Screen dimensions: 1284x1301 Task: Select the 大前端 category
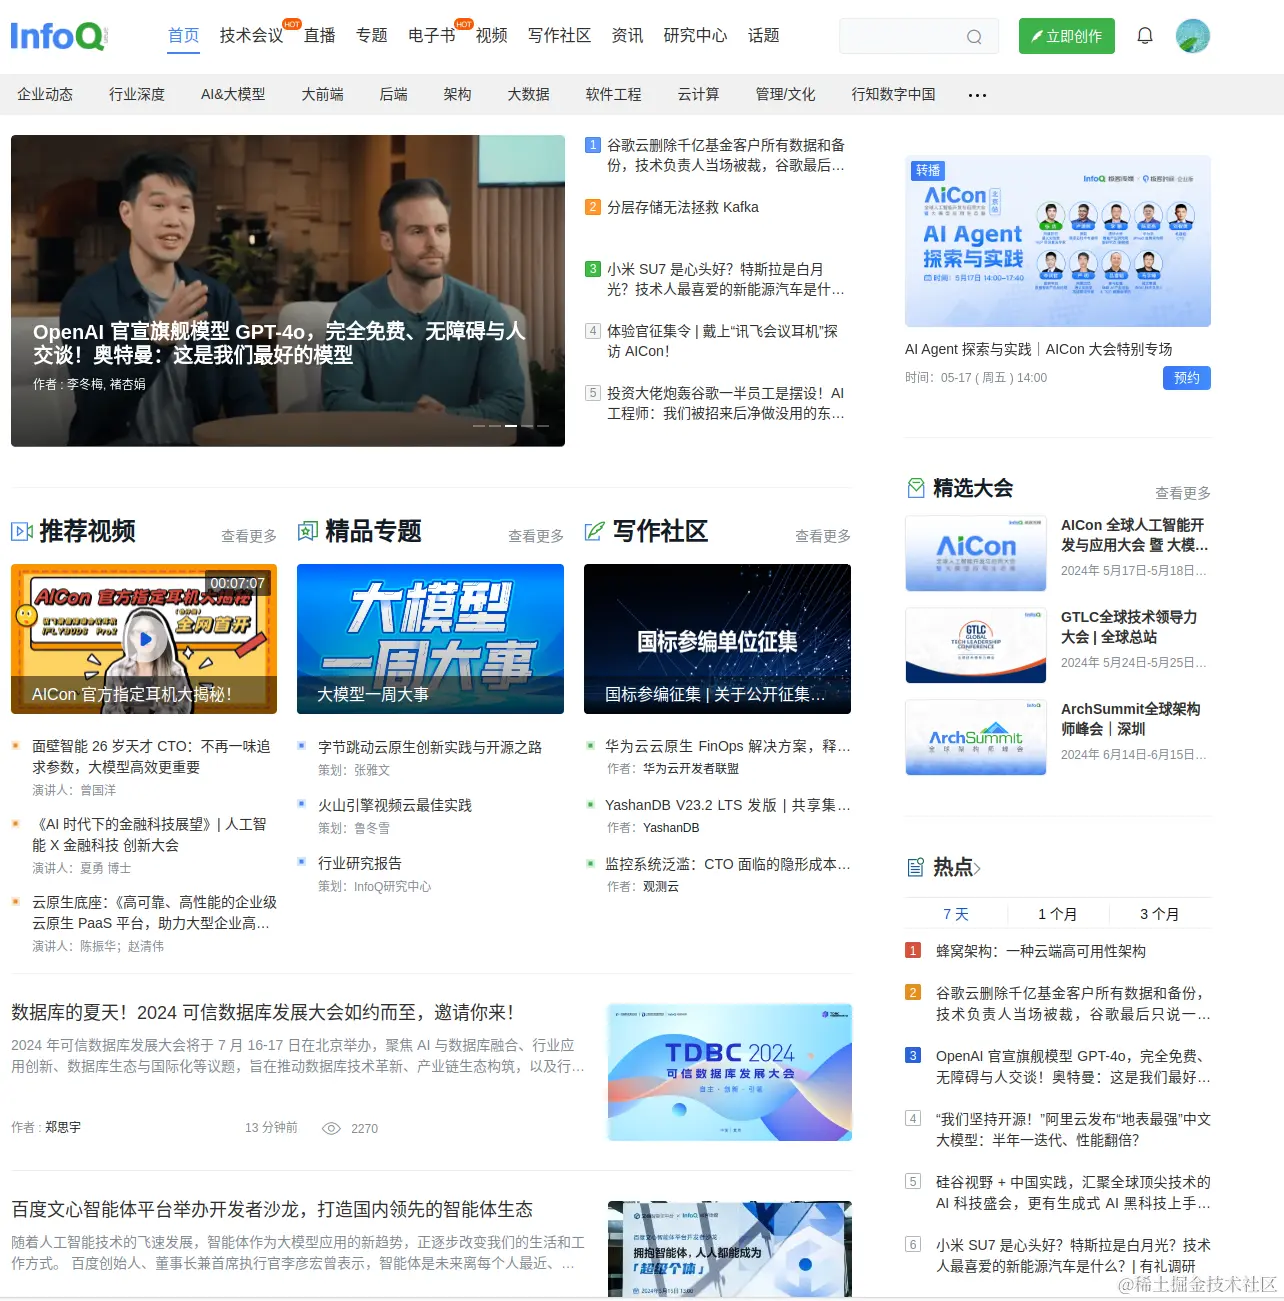click(x=323, y=94)
